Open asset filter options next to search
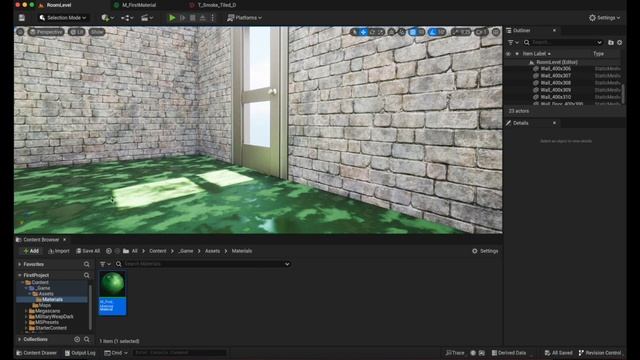 105,264
